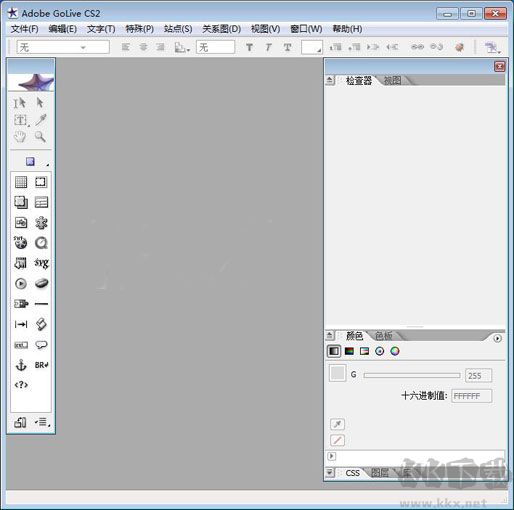
Task: Click the remove link button
Action: (x=436, y=47)
